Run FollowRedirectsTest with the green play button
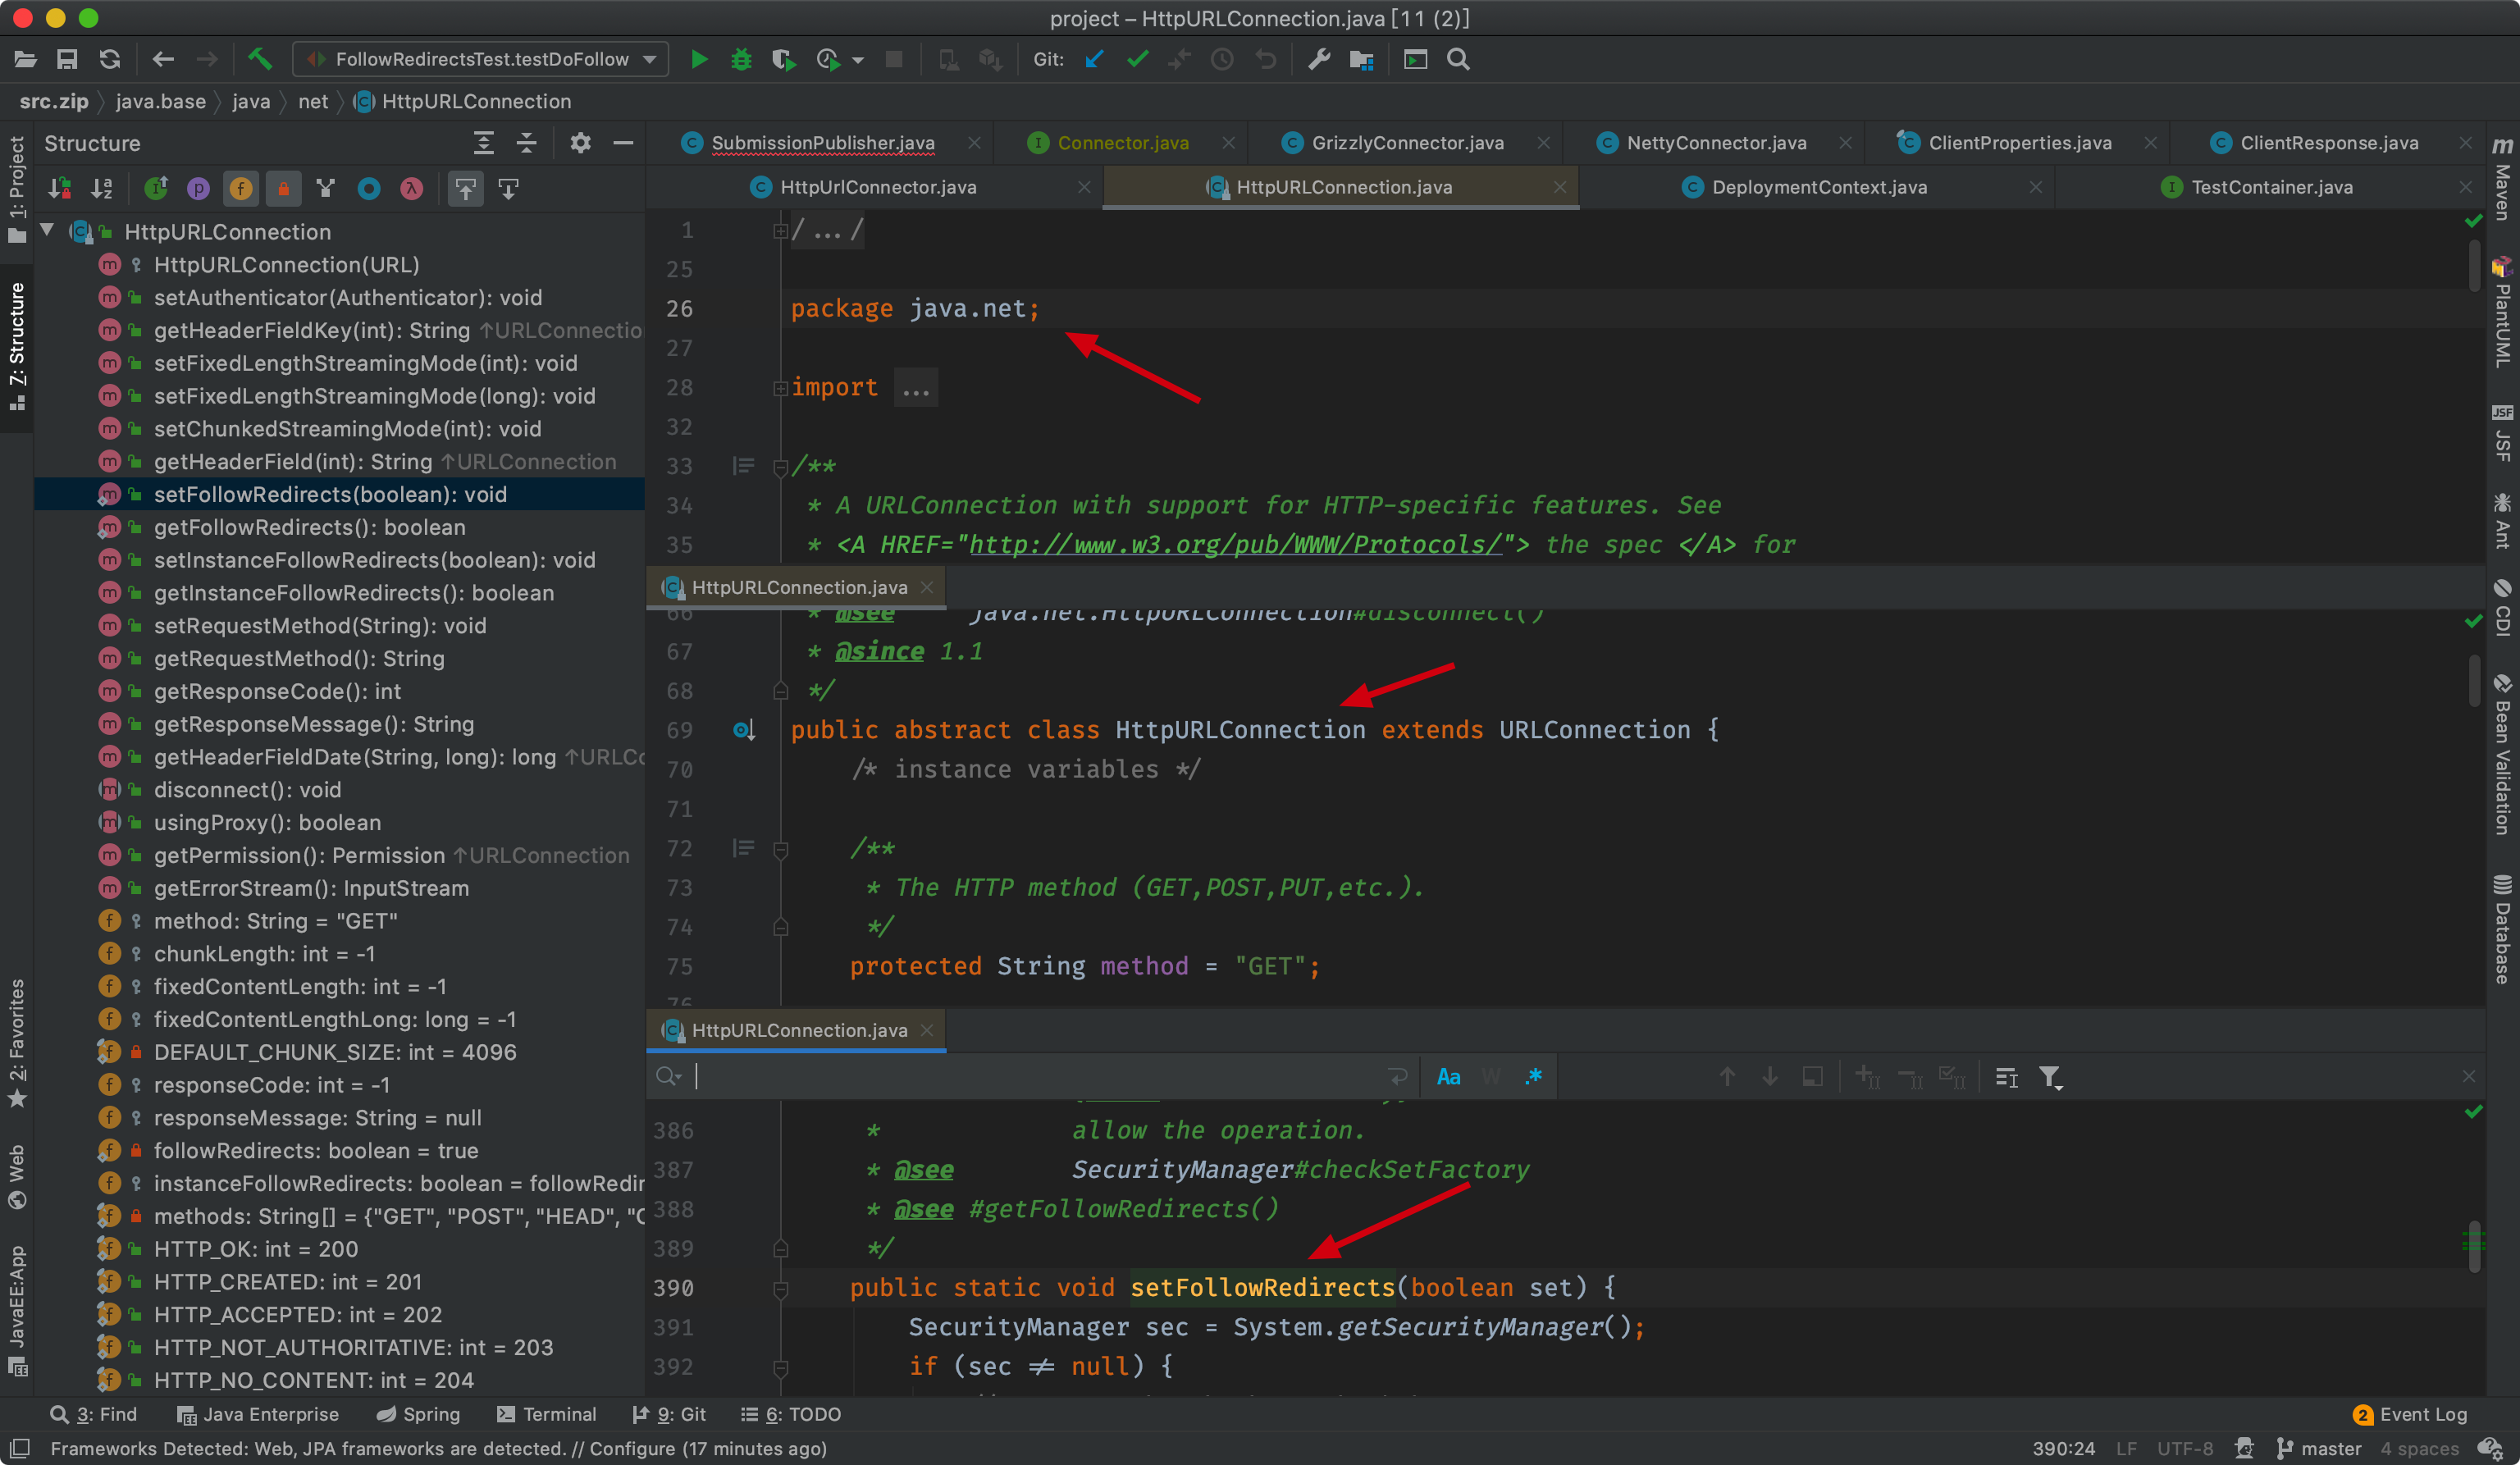2520x1465 pixels. pos(699,60)
